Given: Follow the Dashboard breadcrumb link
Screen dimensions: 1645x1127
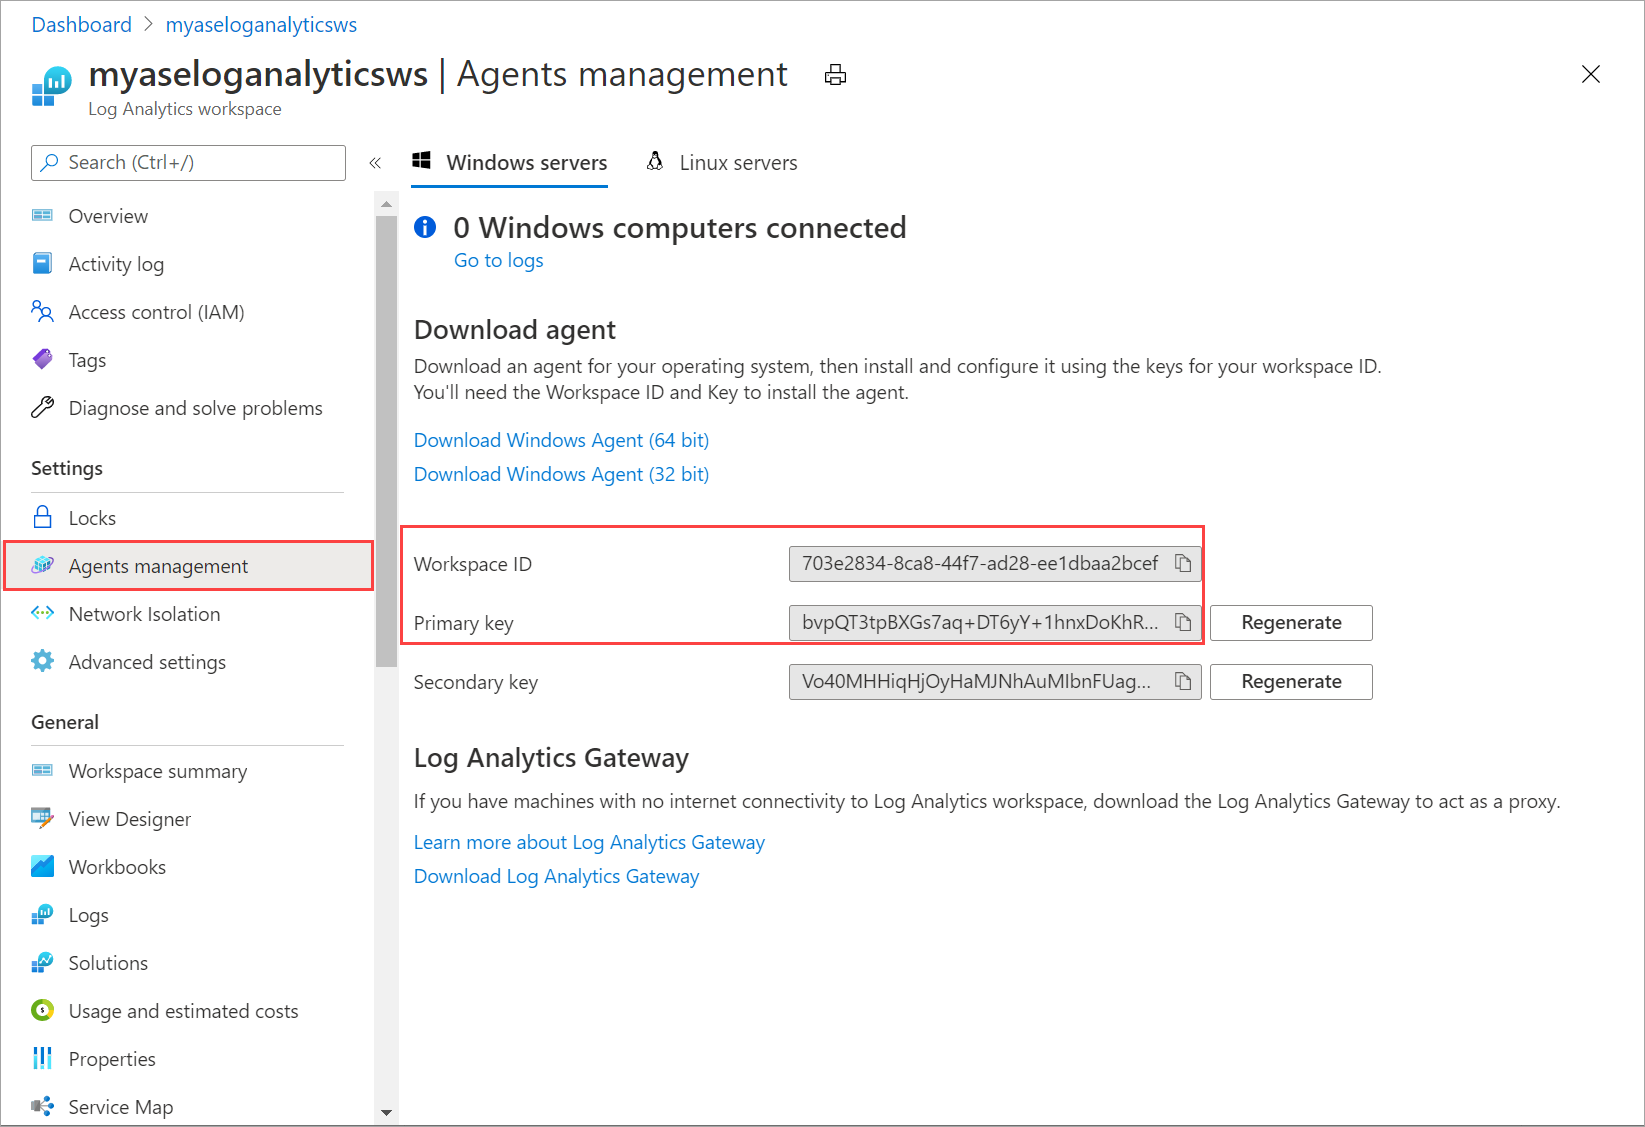Looking at the screenshot, I should [81, 24].
